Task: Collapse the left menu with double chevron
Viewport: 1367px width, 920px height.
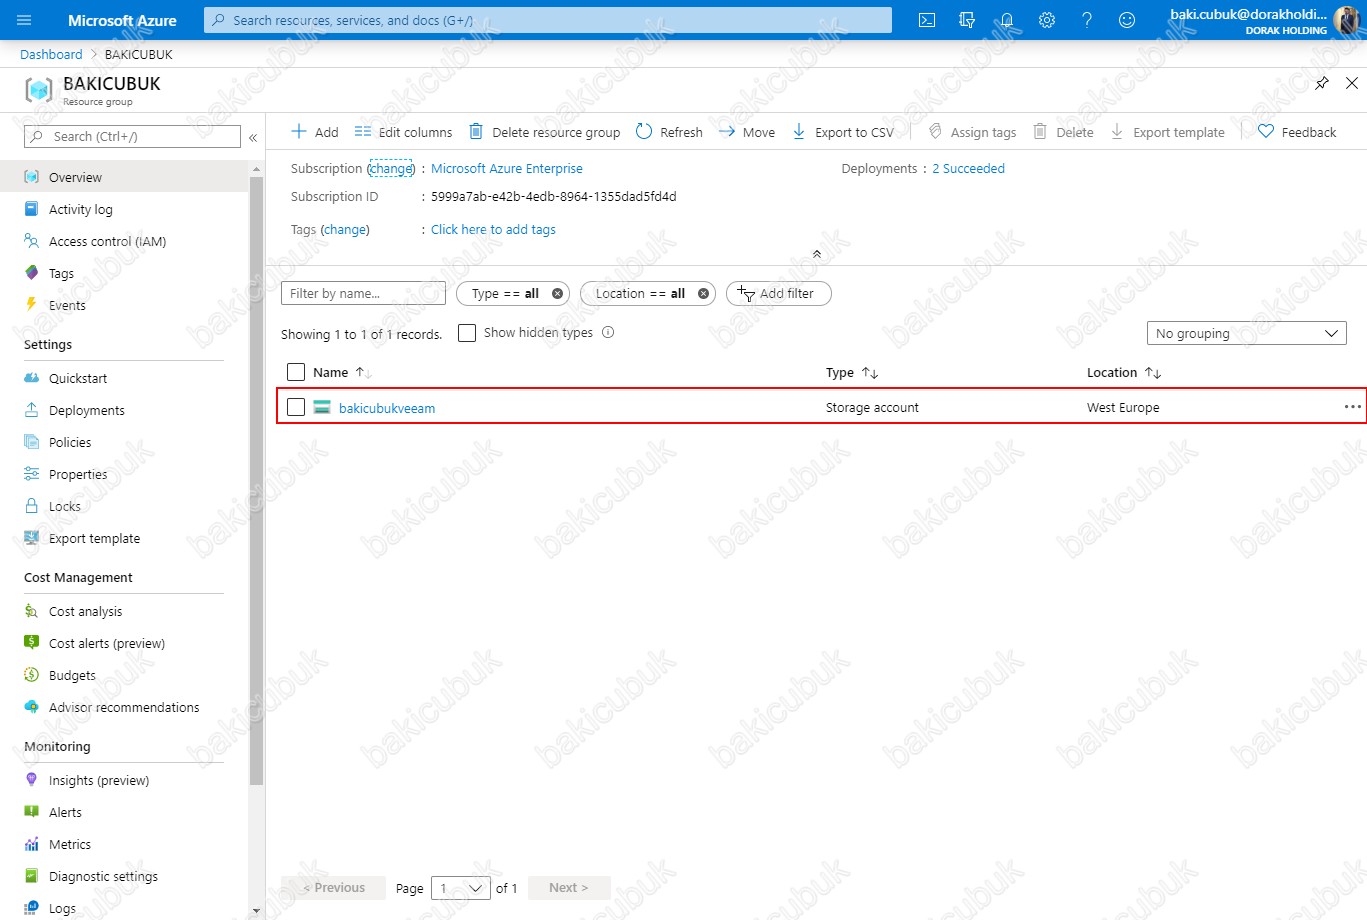Action: coord(253,137)
